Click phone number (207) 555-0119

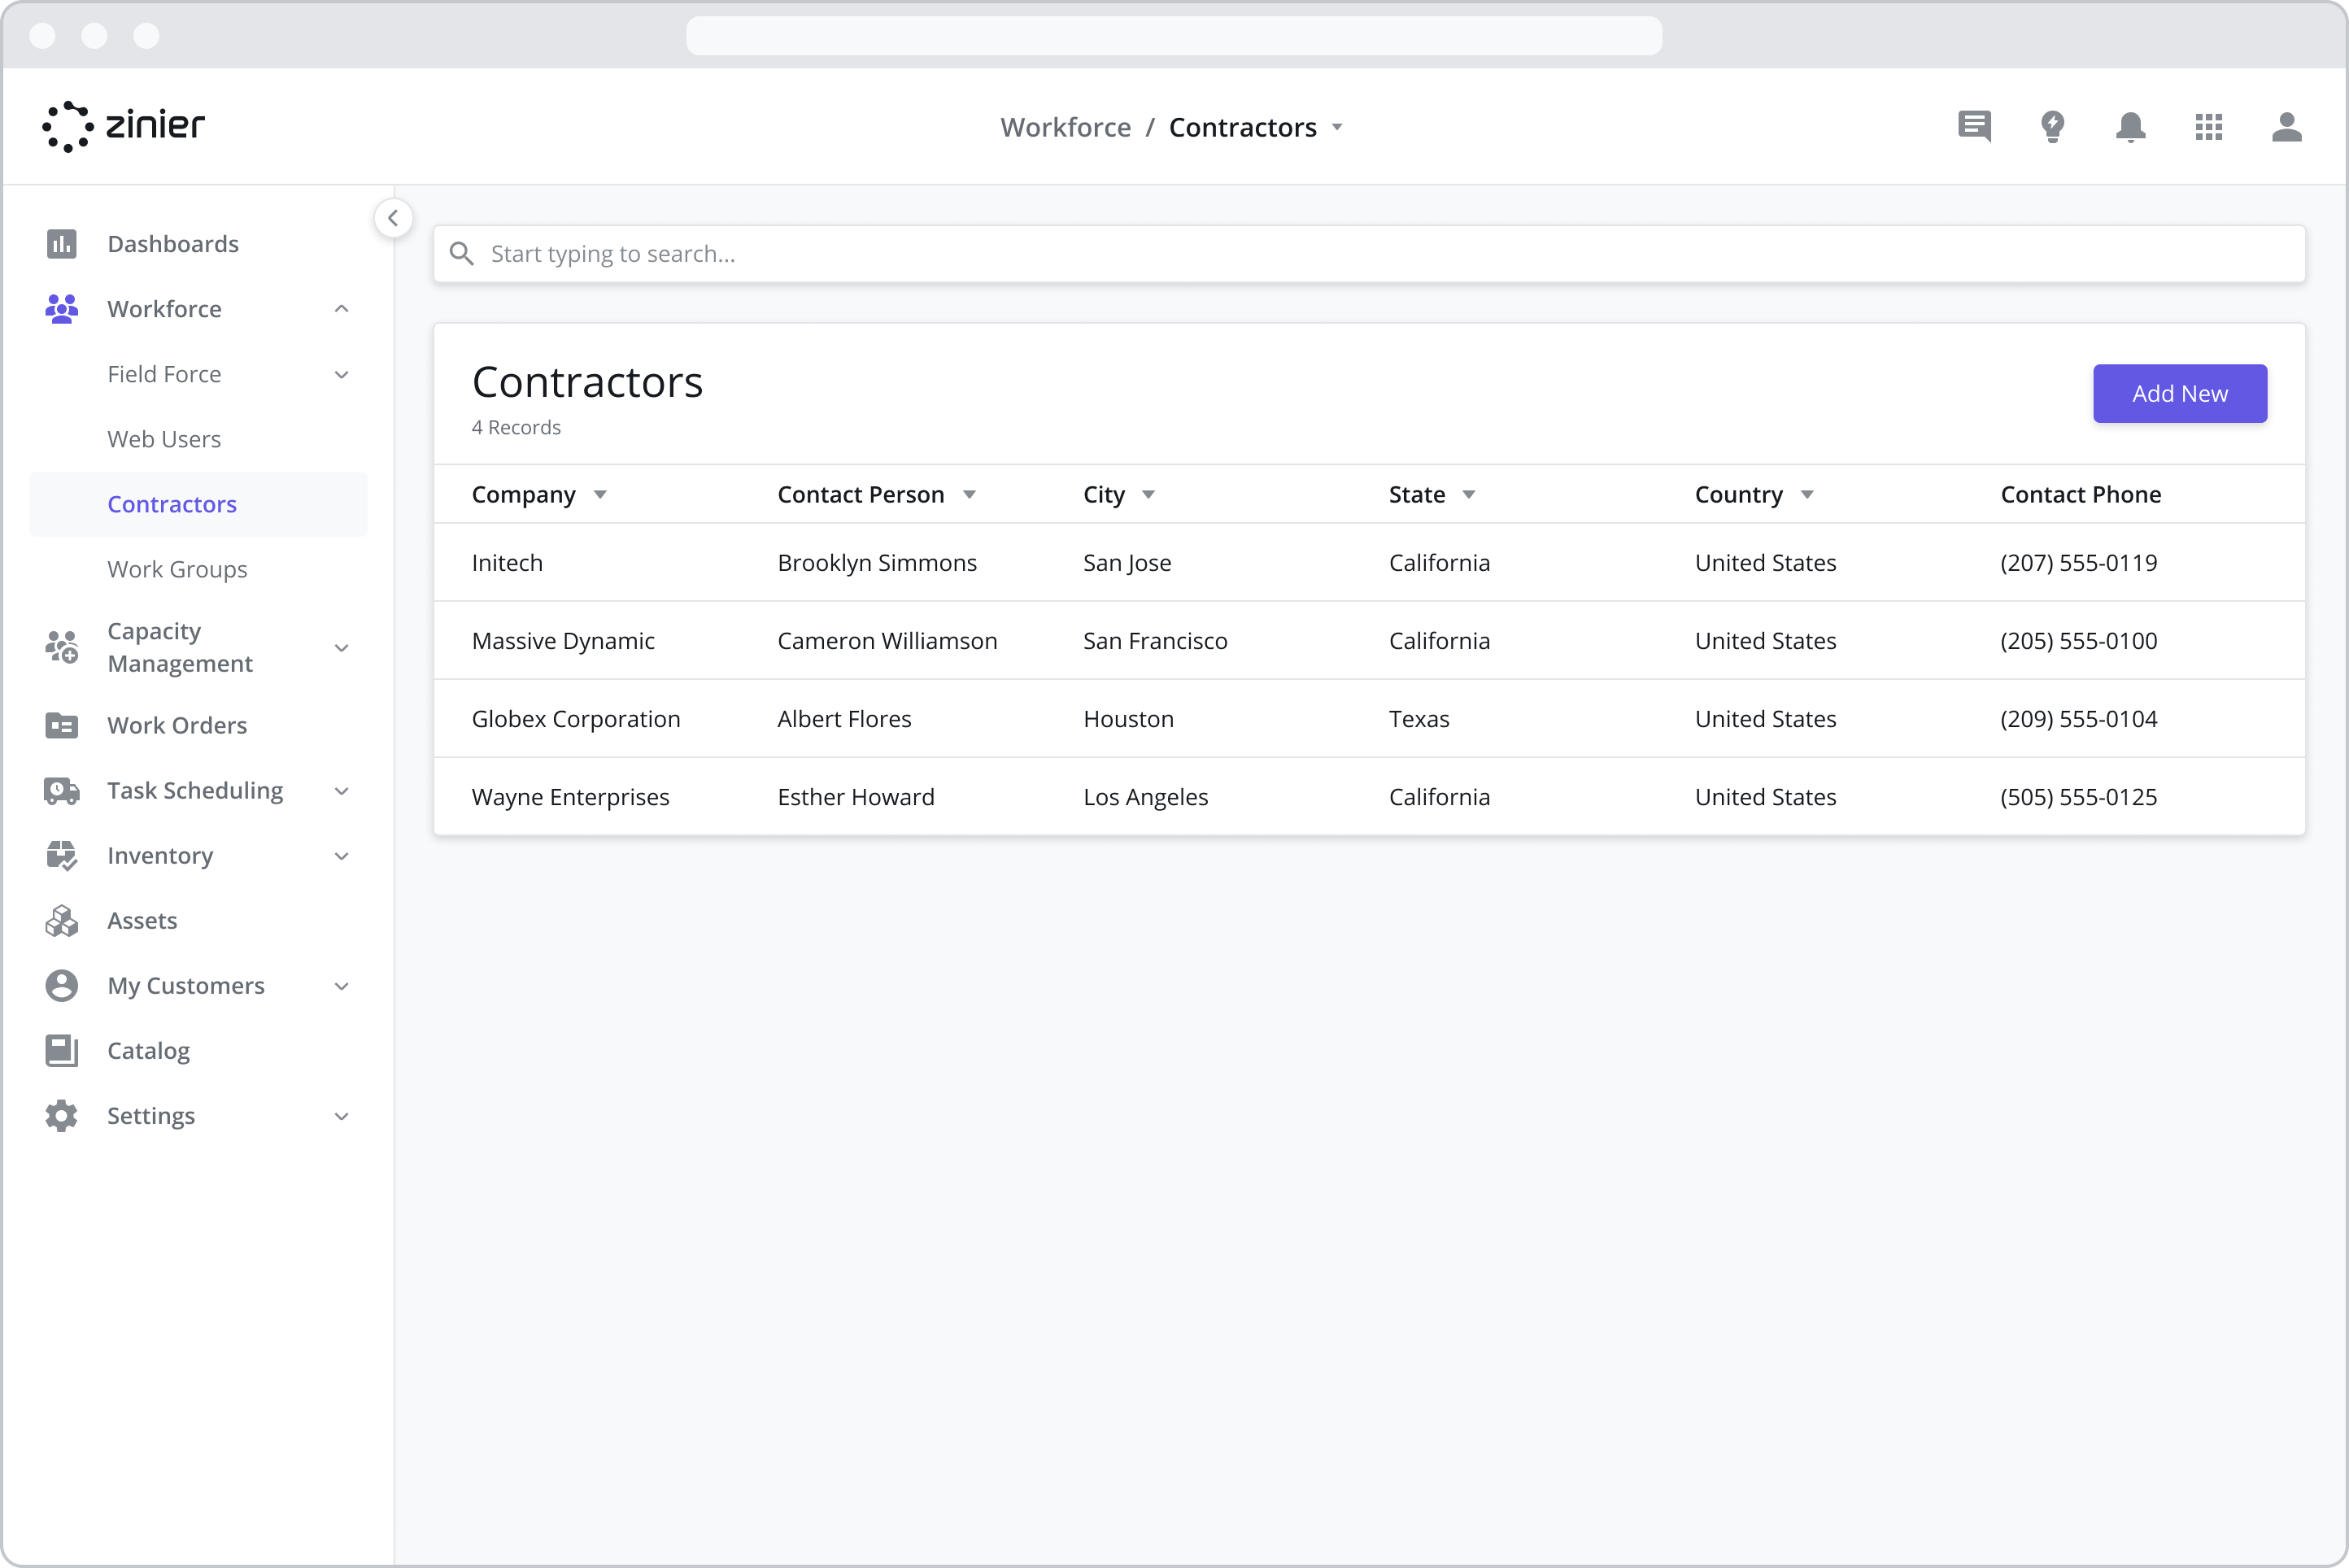(x=2078, y=562)
